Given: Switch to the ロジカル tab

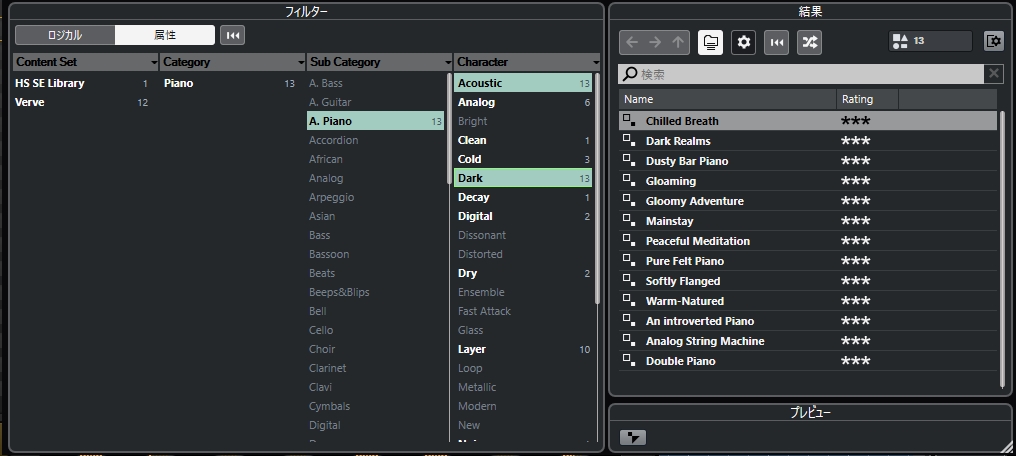Looking at the screenshot, I should tap(65, 35).
